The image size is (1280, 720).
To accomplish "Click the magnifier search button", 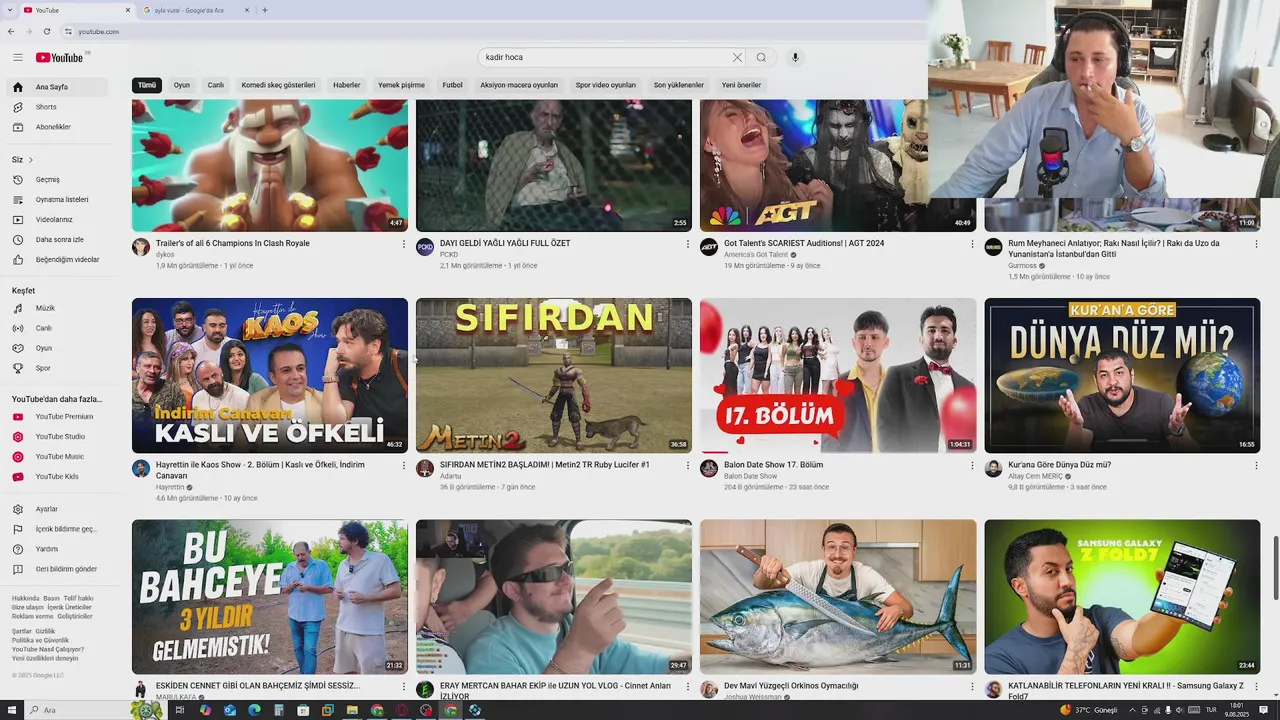I will coord(761,57).
